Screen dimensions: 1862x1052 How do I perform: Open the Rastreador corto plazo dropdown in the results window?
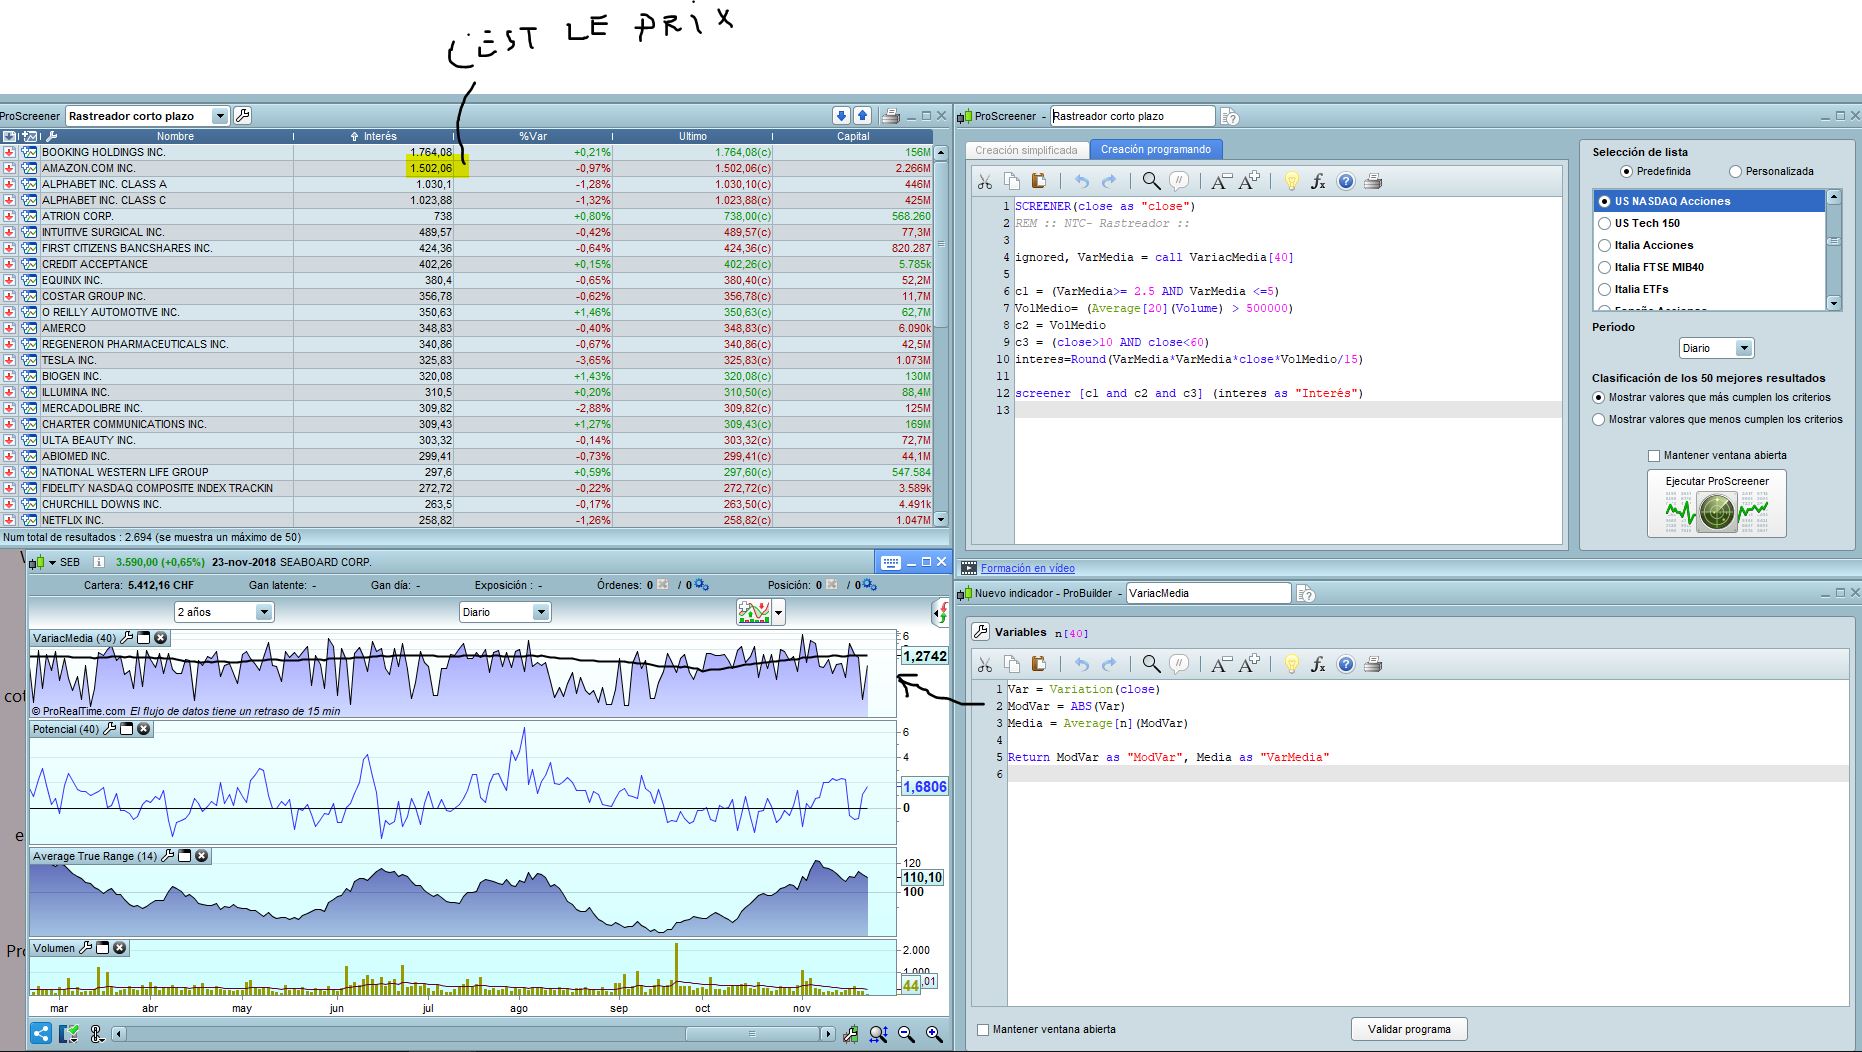219,116
